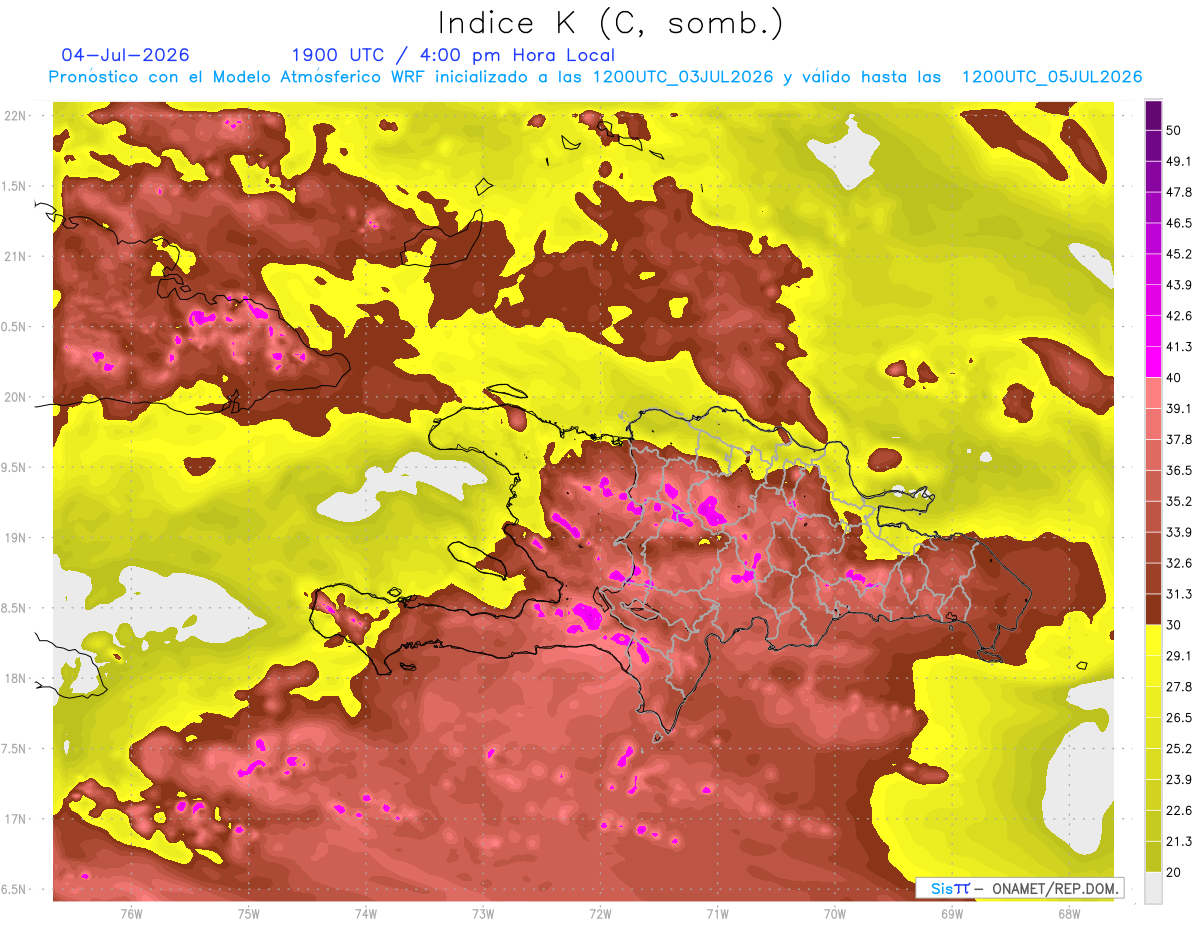Screen dimensions: 1200x927
Task: Click the "39.1" color scale value
Action: click(x=1178, y=409)
